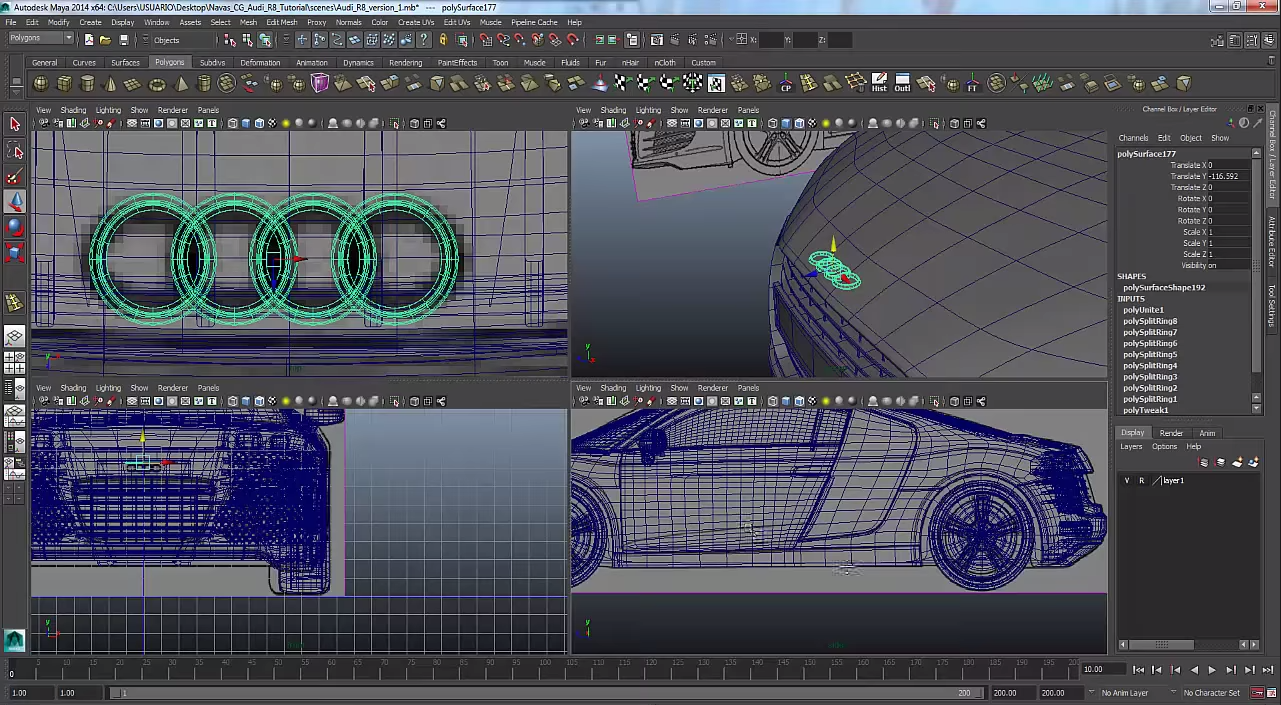1281x705 pixels.
Task: Click the Hist shelf button
Action: (879, 83)
